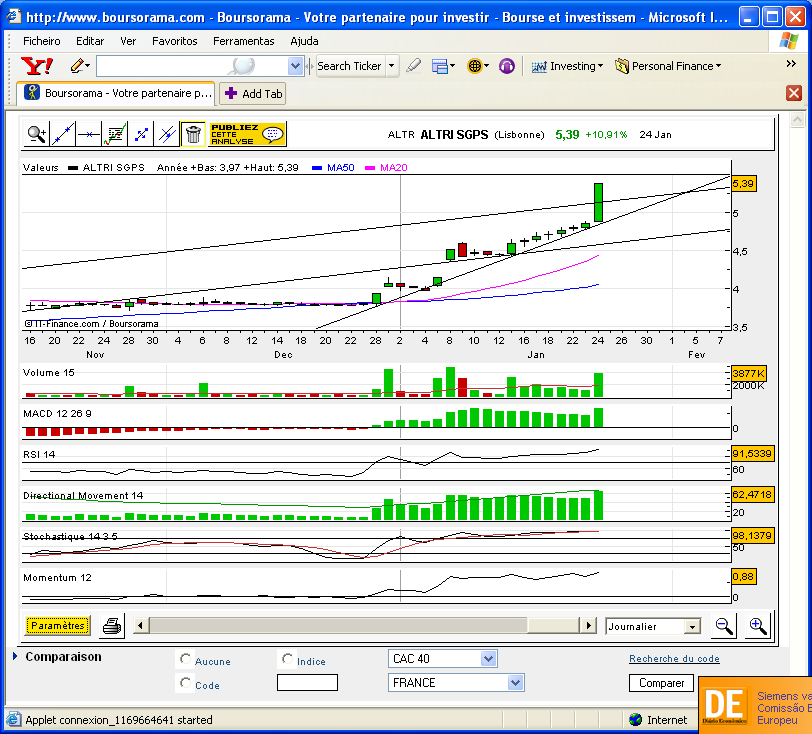
Task: Click the Yahoo! logo in toolbar
Action: pos(37,66)
